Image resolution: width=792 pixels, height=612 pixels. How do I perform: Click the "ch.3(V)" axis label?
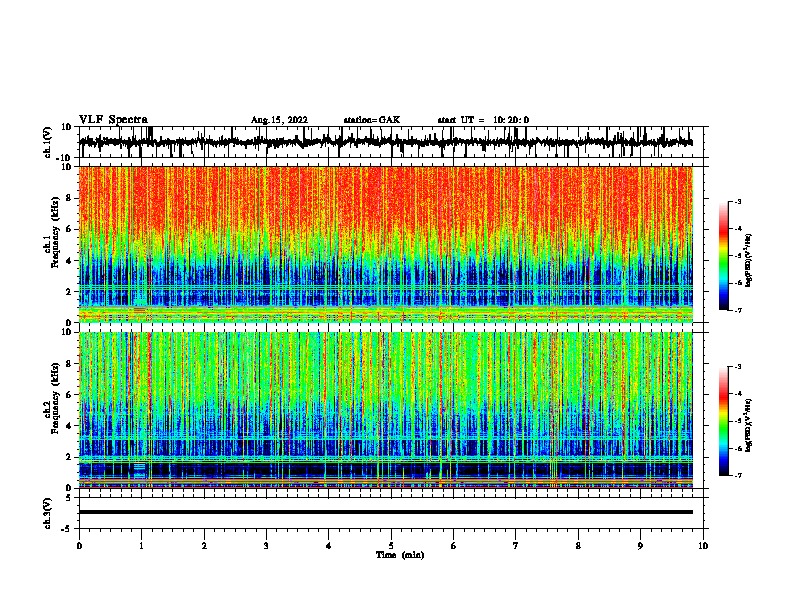[x=47, y=513]
